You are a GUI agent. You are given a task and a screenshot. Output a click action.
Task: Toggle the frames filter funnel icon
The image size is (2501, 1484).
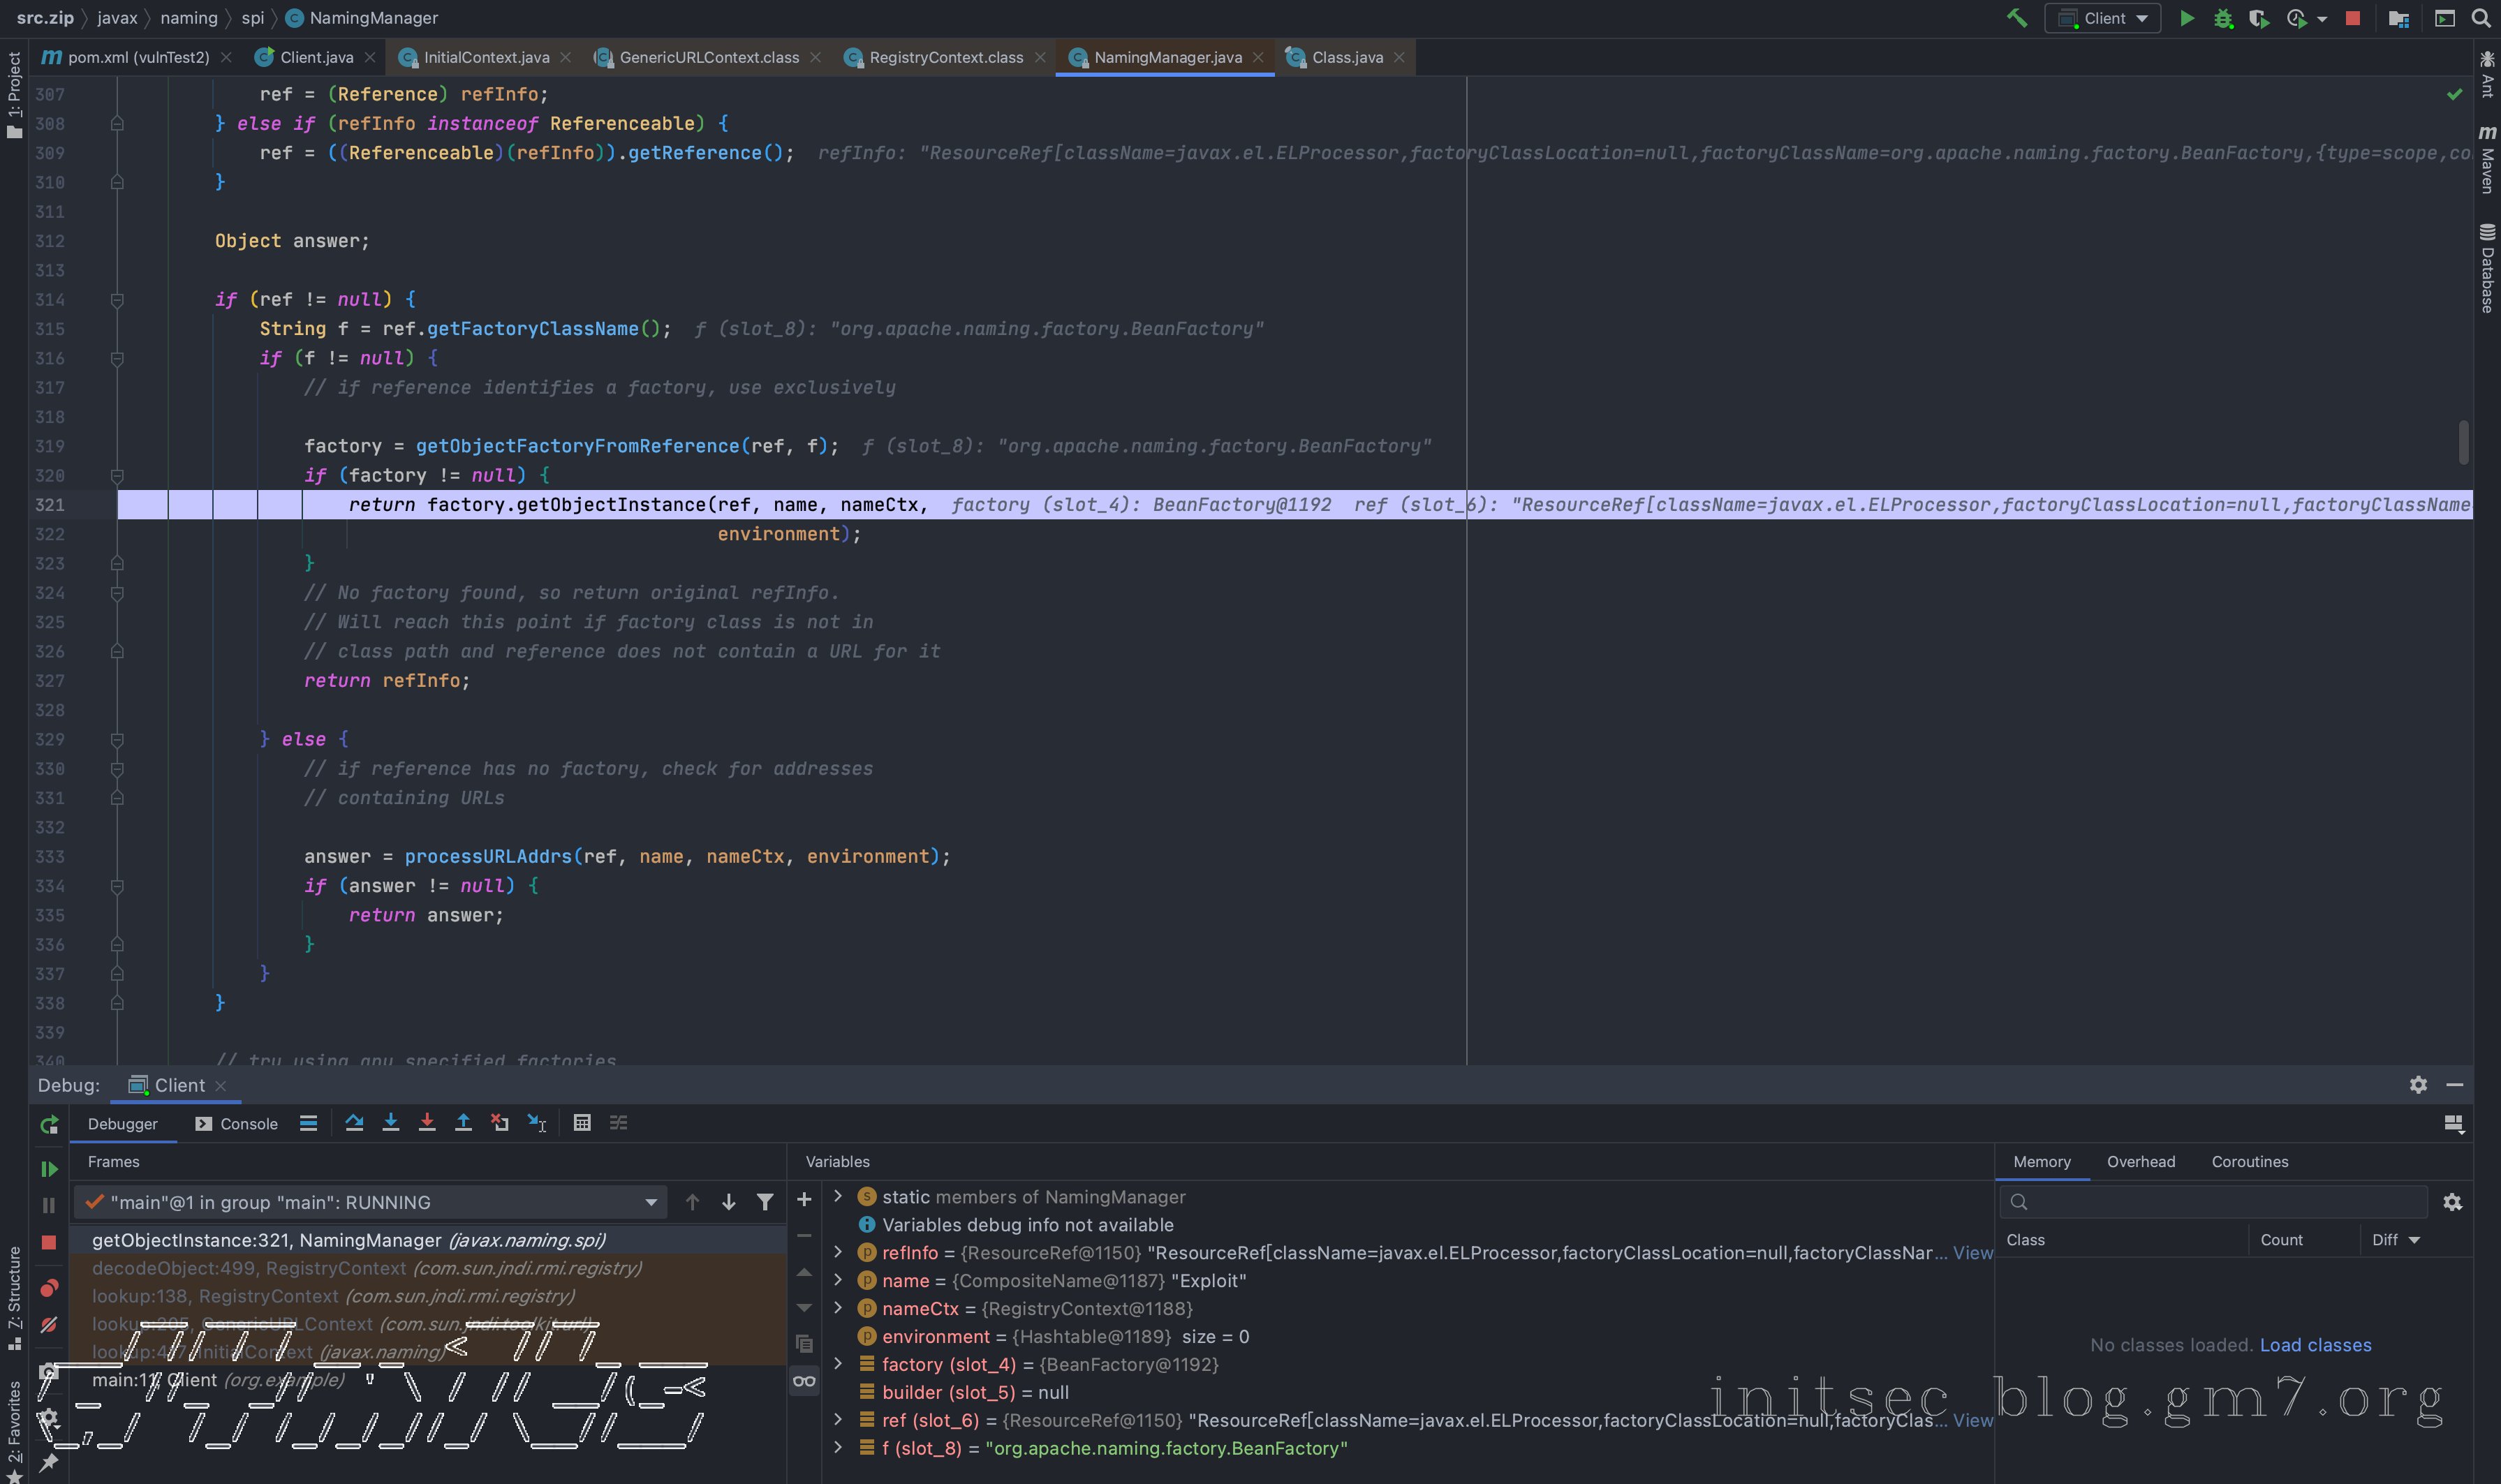765,1202
